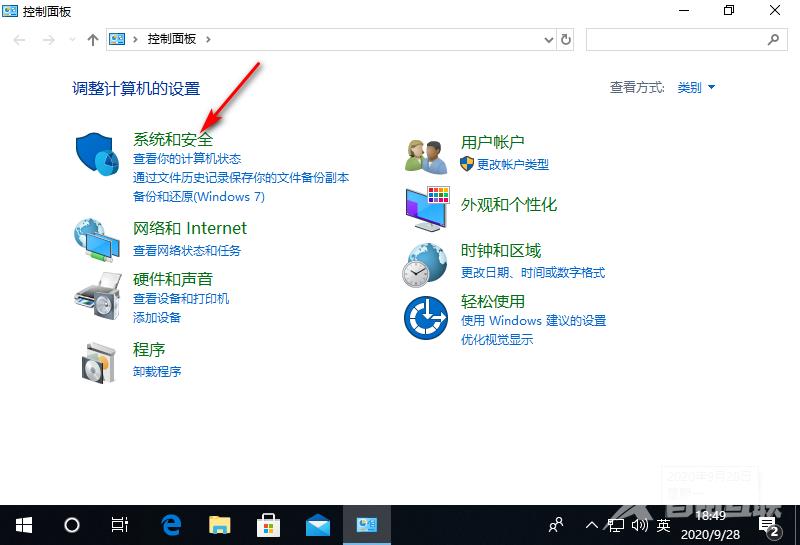Switch input language with 英 indicator
Screen dimensions: 800x545
click(663, 525)
